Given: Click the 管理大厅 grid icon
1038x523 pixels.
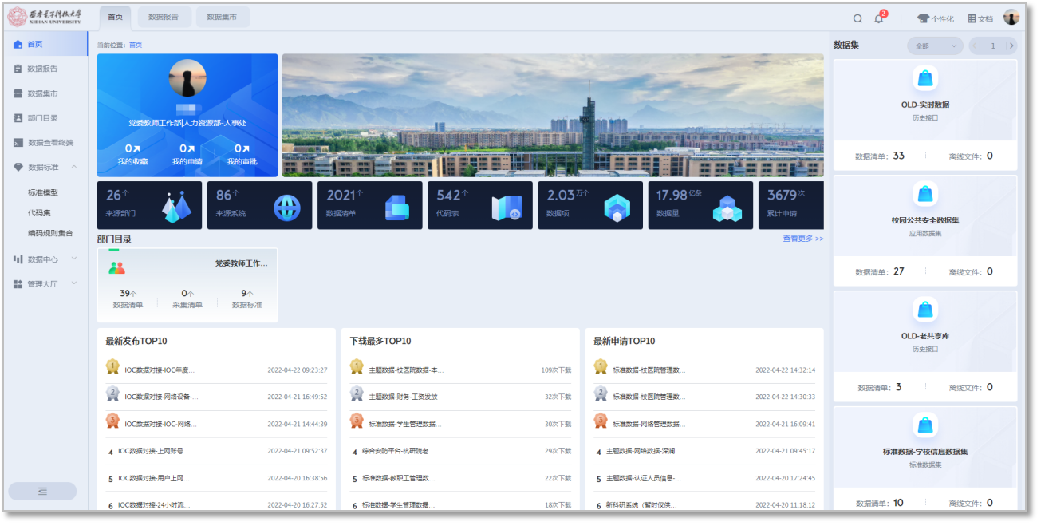Looking at the screenshot, I should pos(18,283).
